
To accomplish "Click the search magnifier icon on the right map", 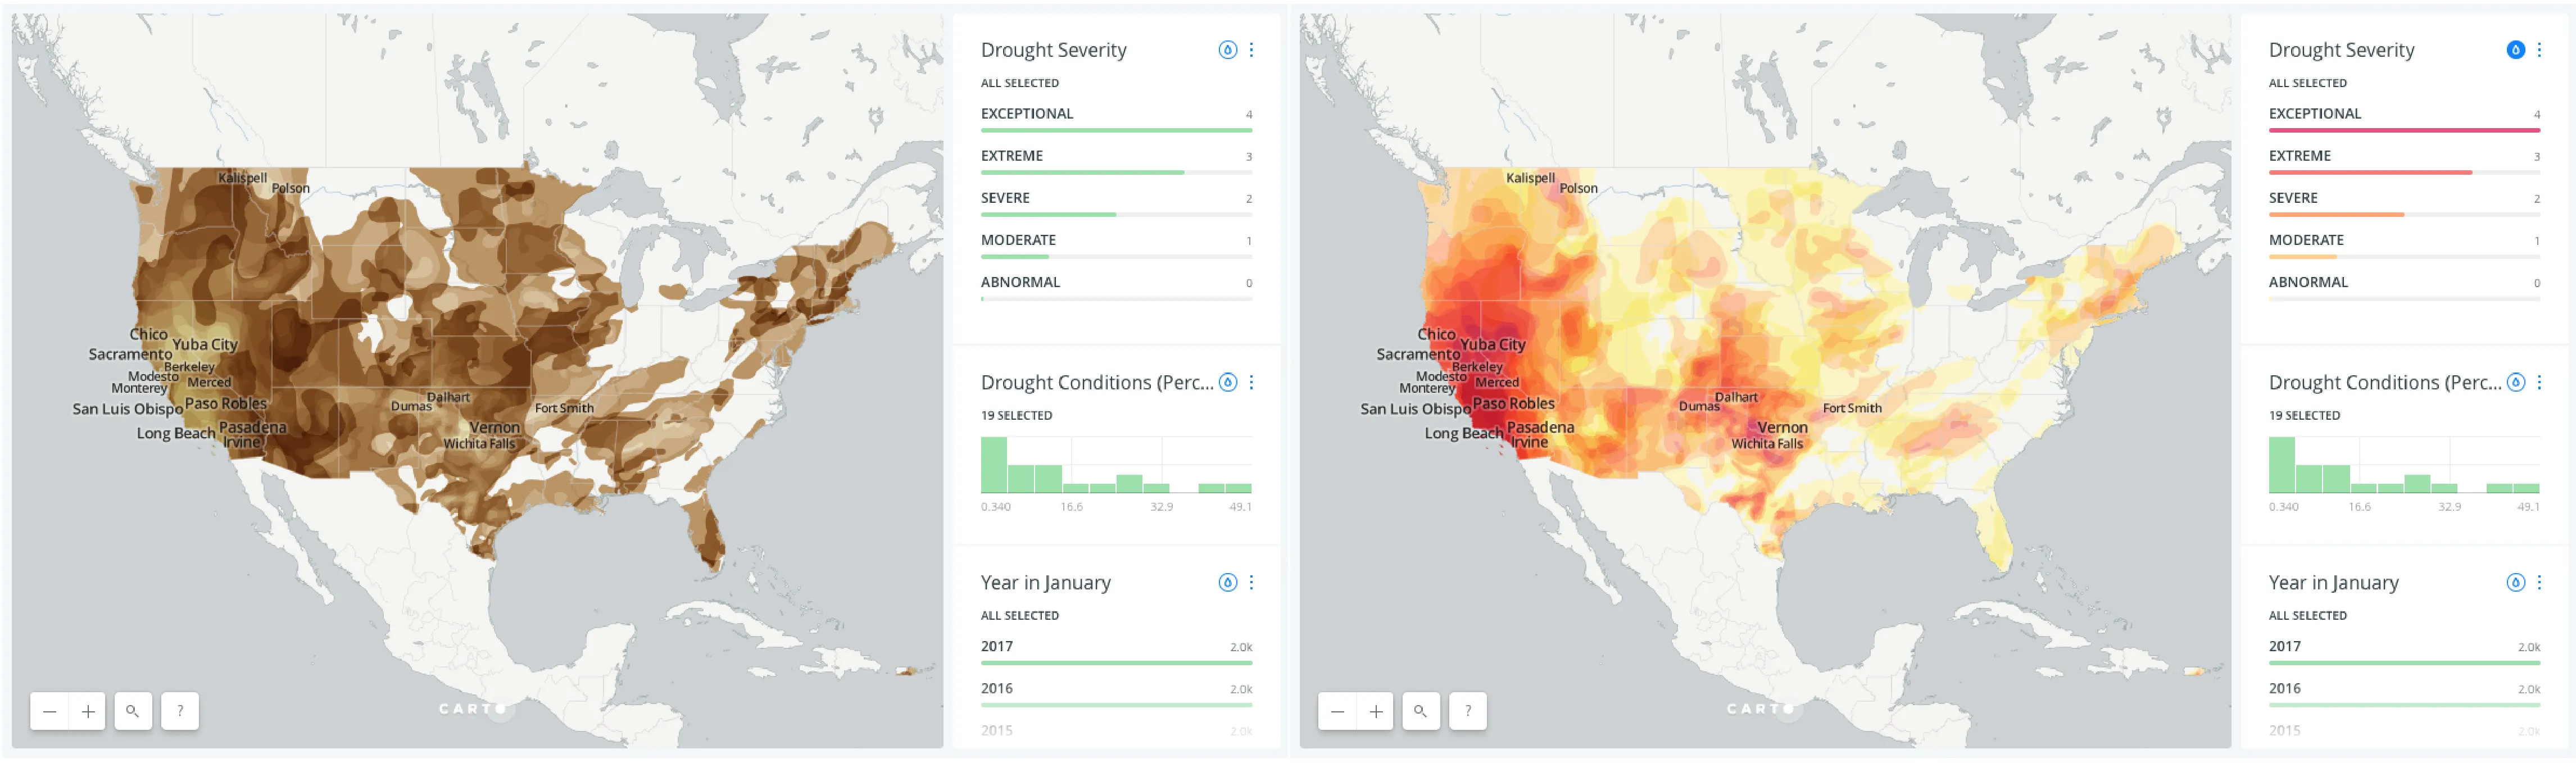I will [1421, 711].
